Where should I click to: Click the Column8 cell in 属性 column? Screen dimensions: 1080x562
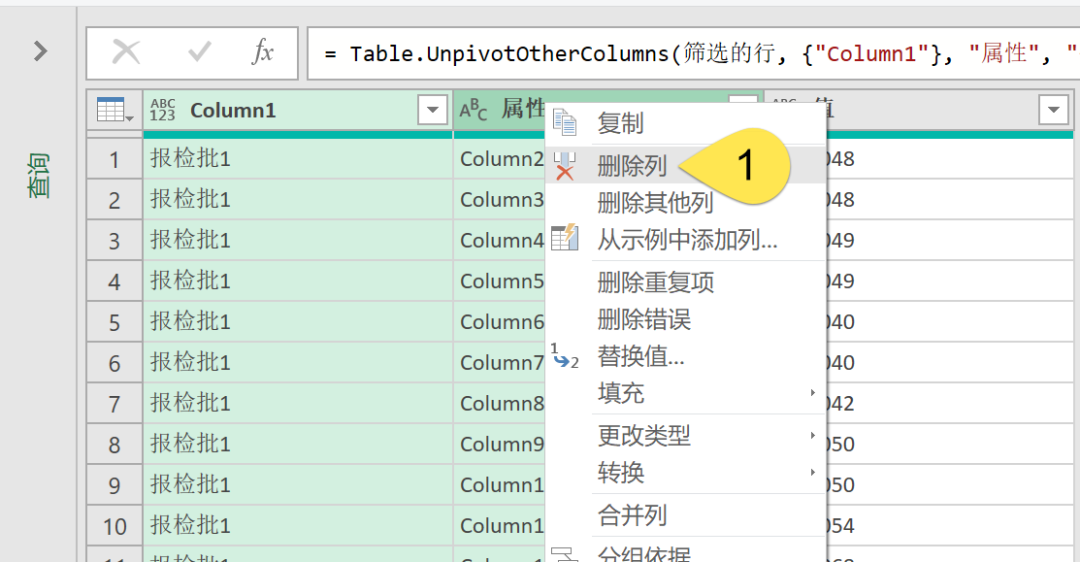[x=500, y=403]
